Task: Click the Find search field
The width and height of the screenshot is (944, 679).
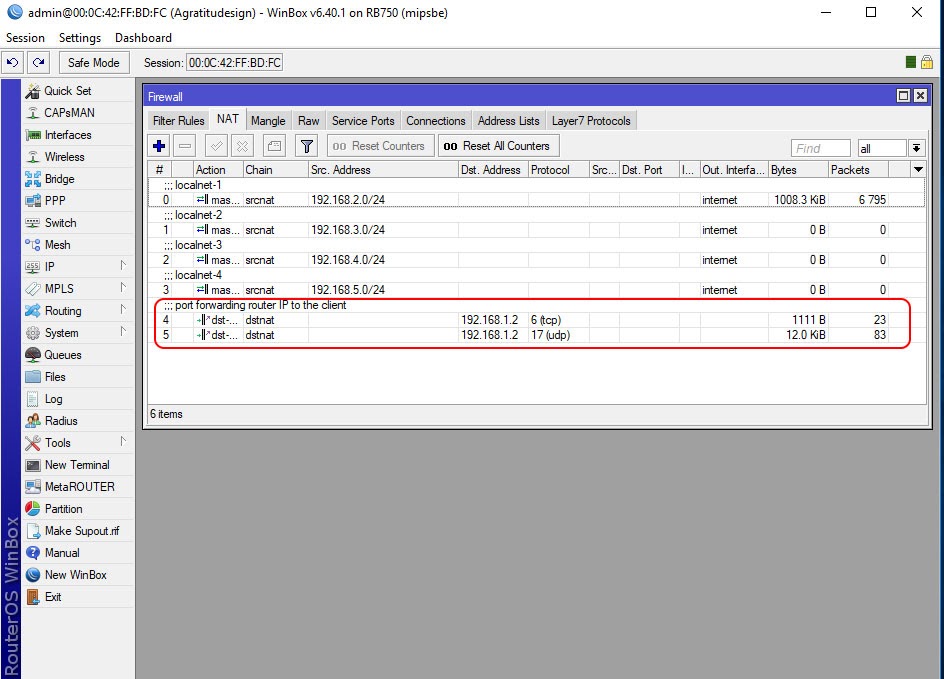Action: point(821,148)
